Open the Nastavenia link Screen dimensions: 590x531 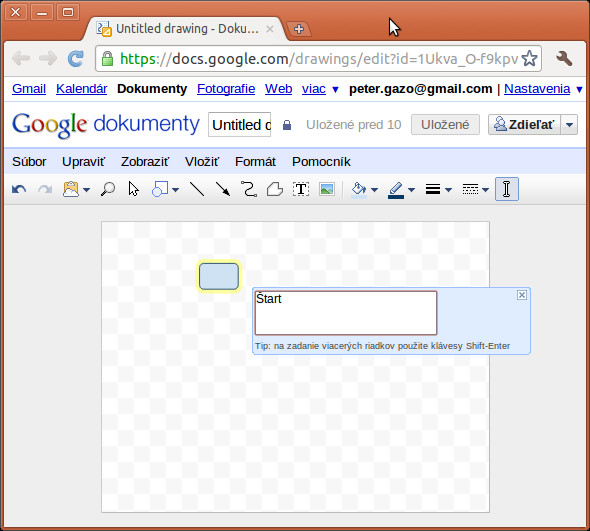click(x=537, y=89)
